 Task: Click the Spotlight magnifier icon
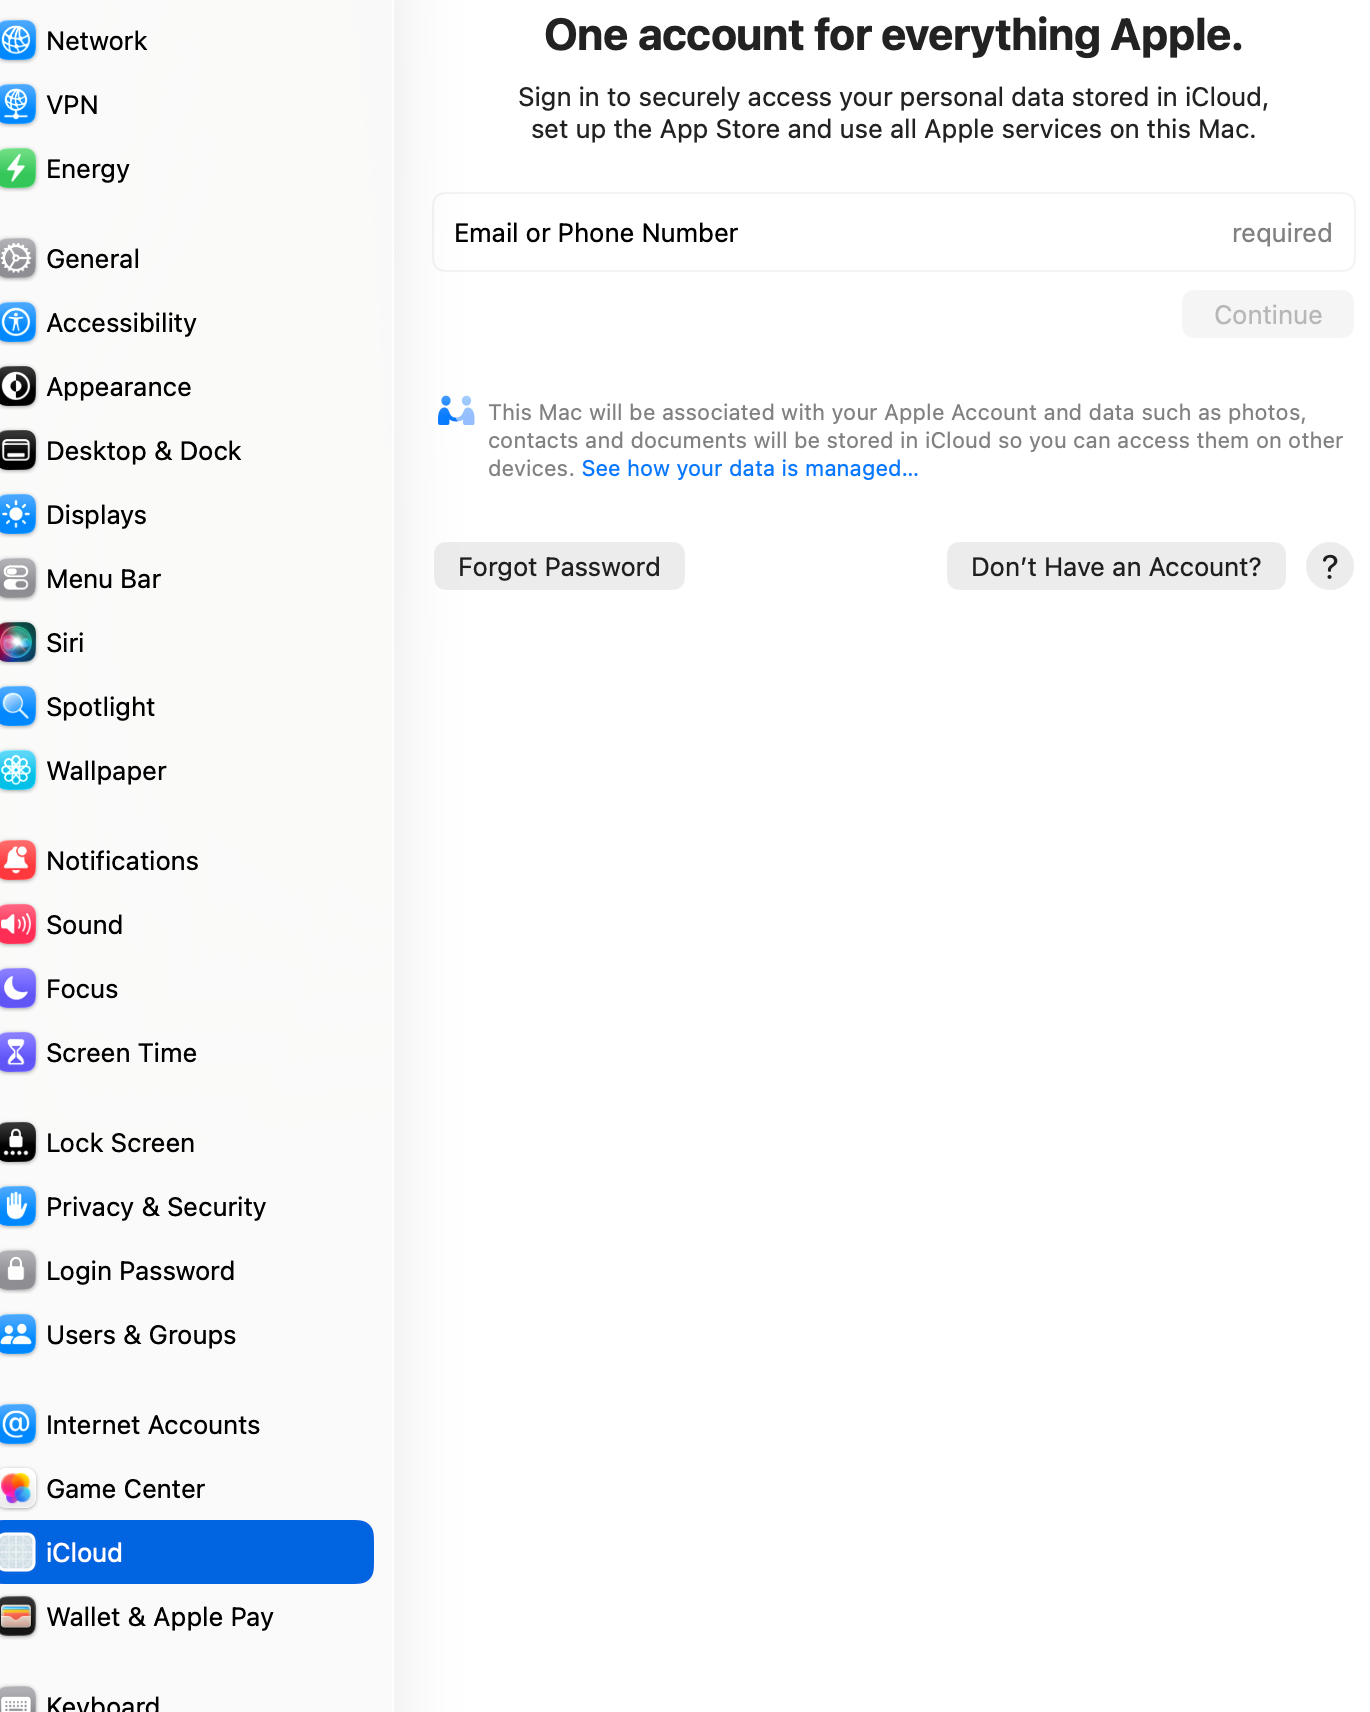[17, 706]
